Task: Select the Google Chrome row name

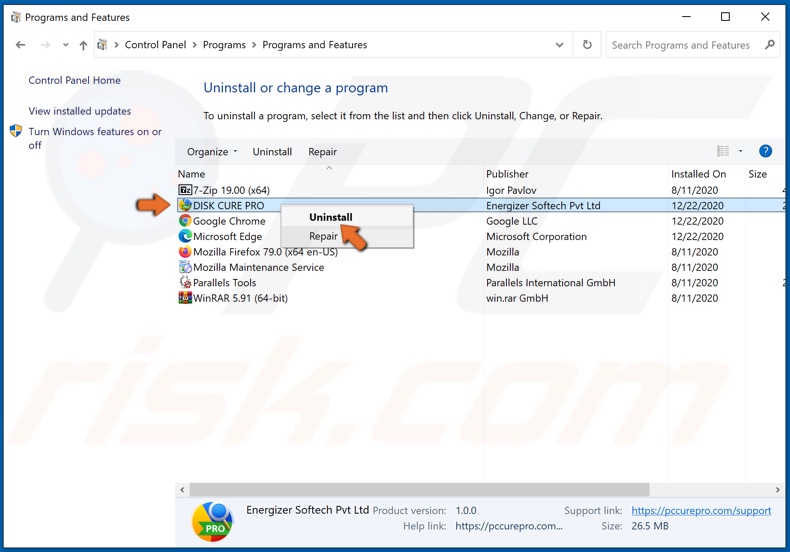Action: [x=229, y=221]
